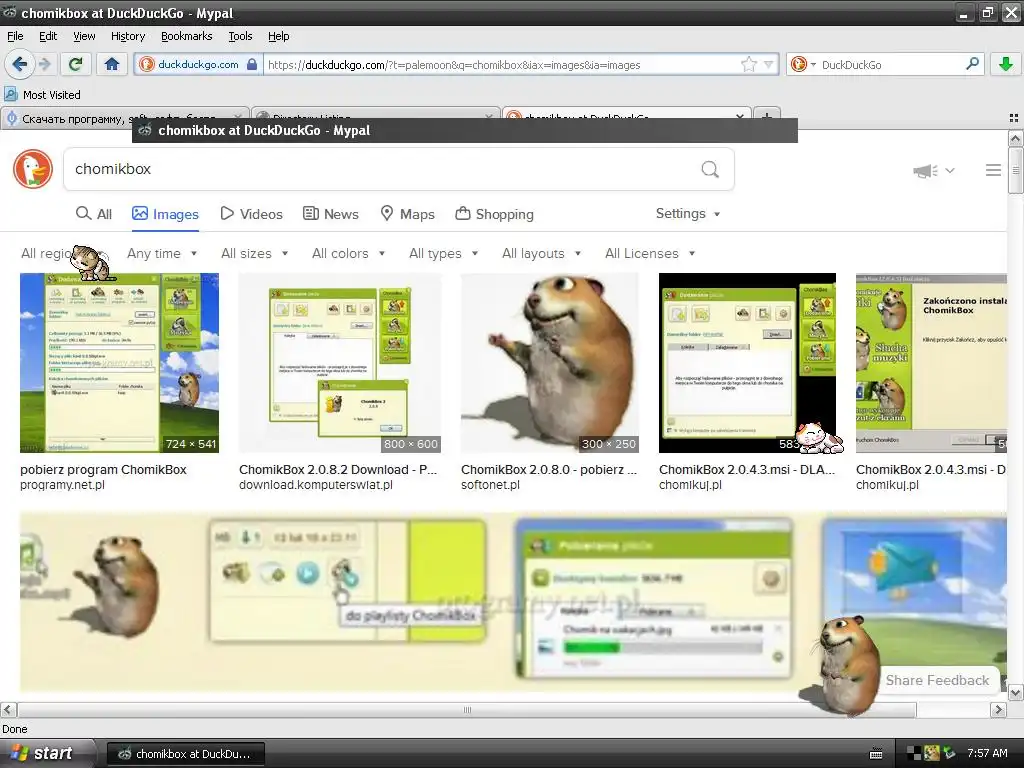Switch to the News tab
1024x768 pixels.
[x=330, y=214]
